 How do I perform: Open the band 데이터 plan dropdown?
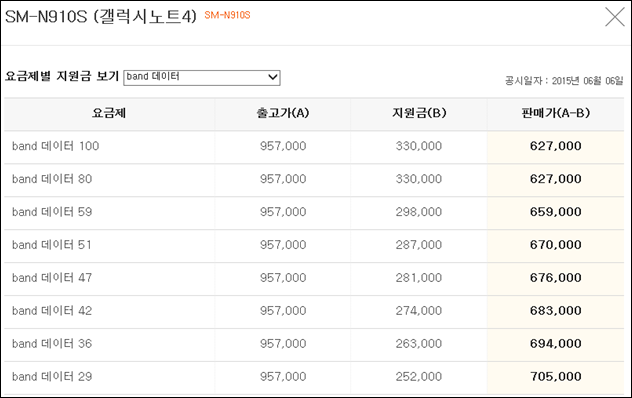(x=202, y=77)
